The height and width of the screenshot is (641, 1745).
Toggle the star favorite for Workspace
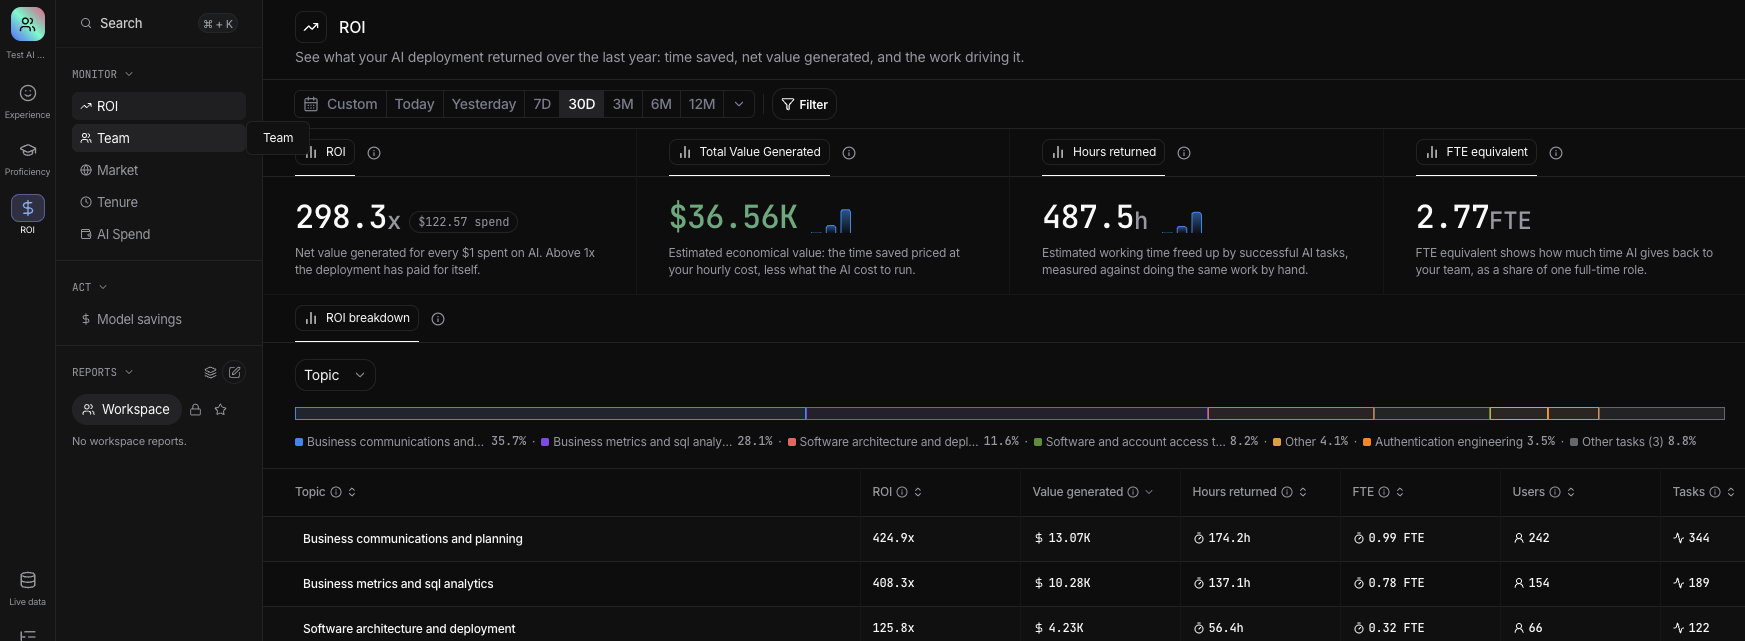point(221,410)
